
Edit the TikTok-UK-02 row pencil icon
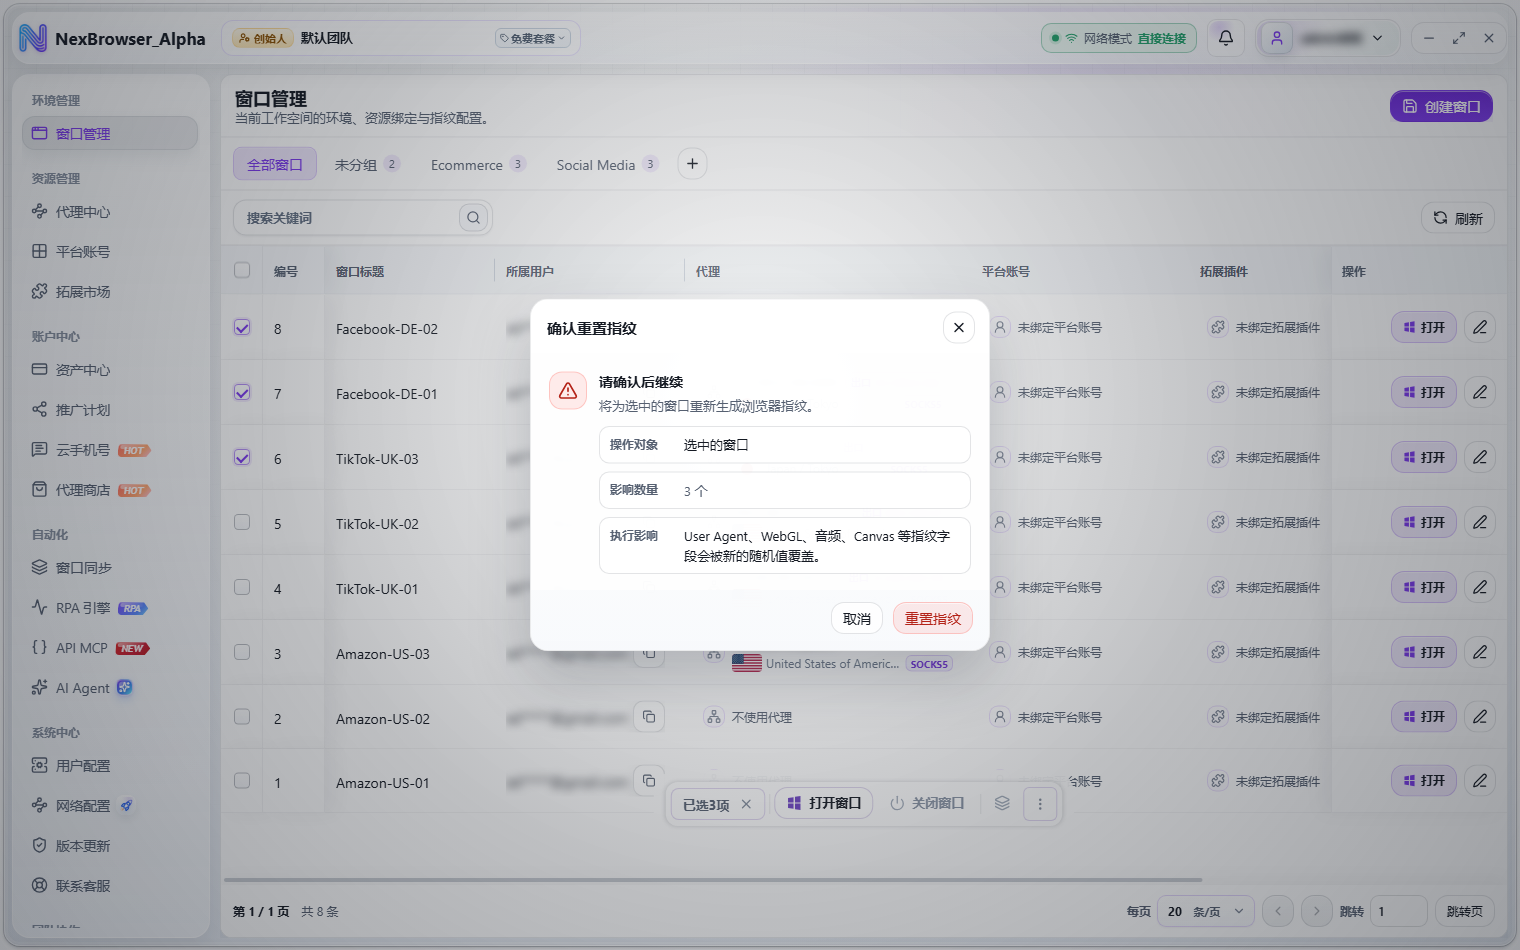click(x=1480, y=522)
